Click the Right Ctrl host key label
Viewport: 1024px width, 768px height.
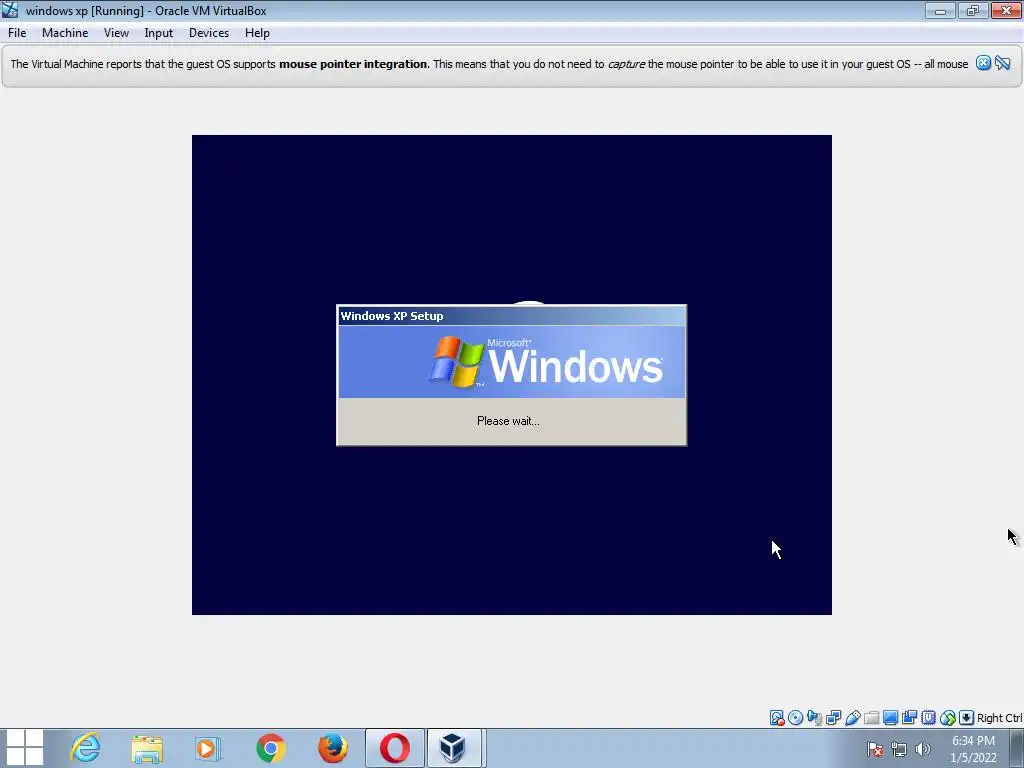pos(1000,718)
